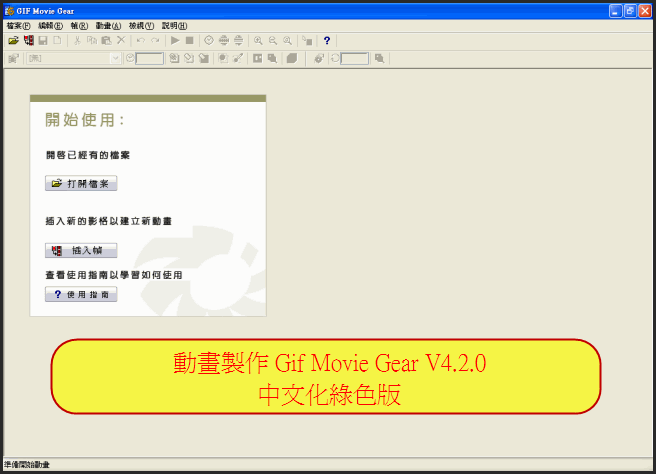Click the loop count input field
This screenshot has height=474, width=656.
pyautogui.click(x=355, y=59)
